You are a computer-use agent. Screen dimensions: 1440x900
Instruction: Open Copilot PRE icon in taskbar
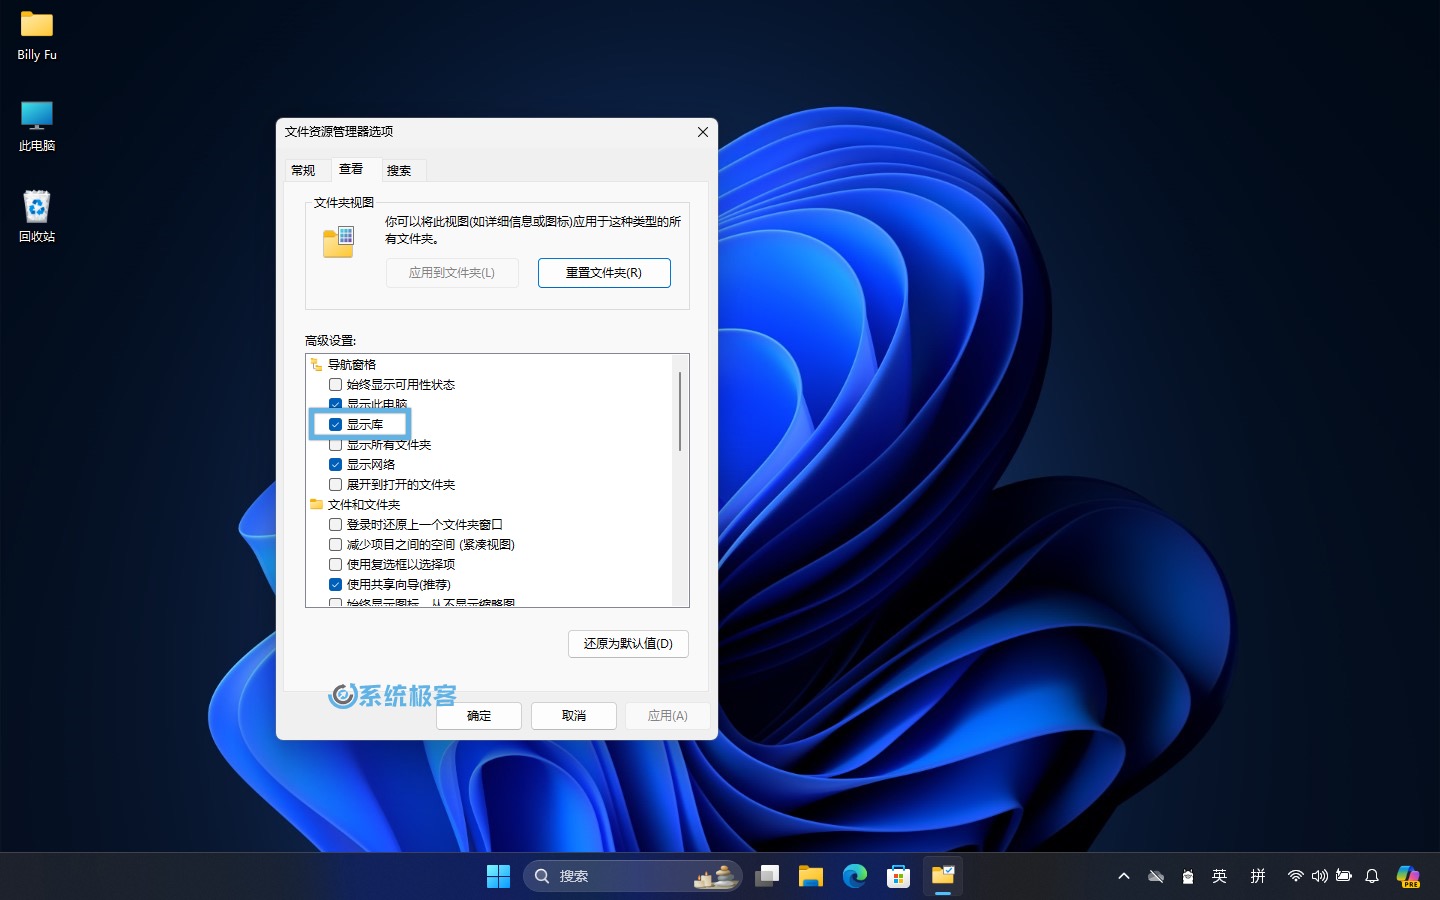pos(1408,877)
